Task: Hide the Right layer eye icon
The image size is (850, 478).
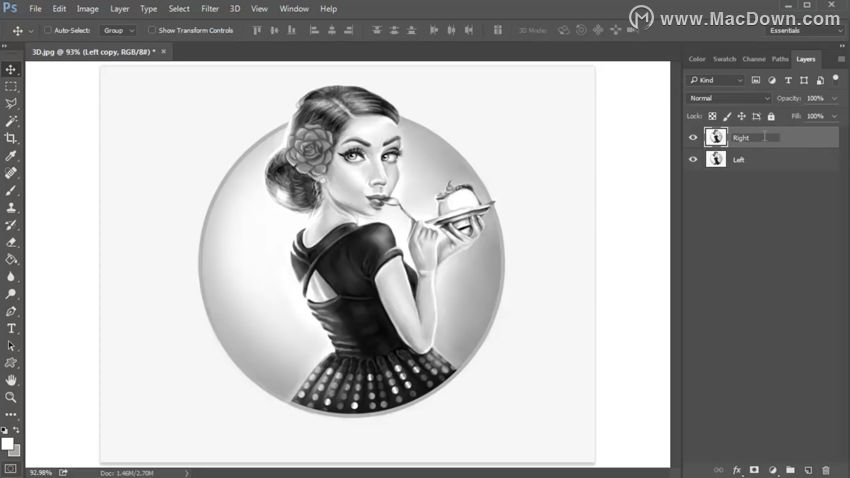Action: coord(693,138)
